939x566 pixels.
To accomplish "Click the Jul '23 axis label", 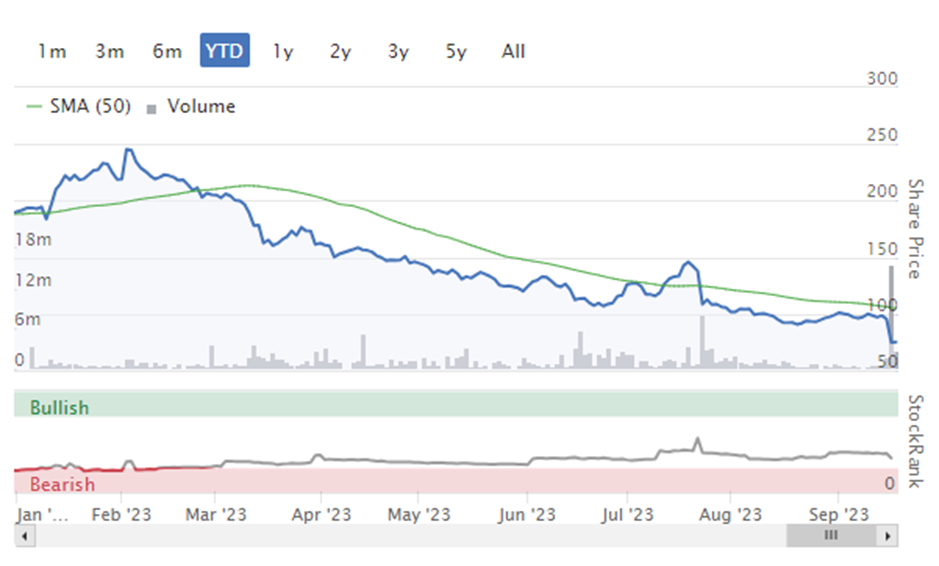I will [x=628, y=514].
